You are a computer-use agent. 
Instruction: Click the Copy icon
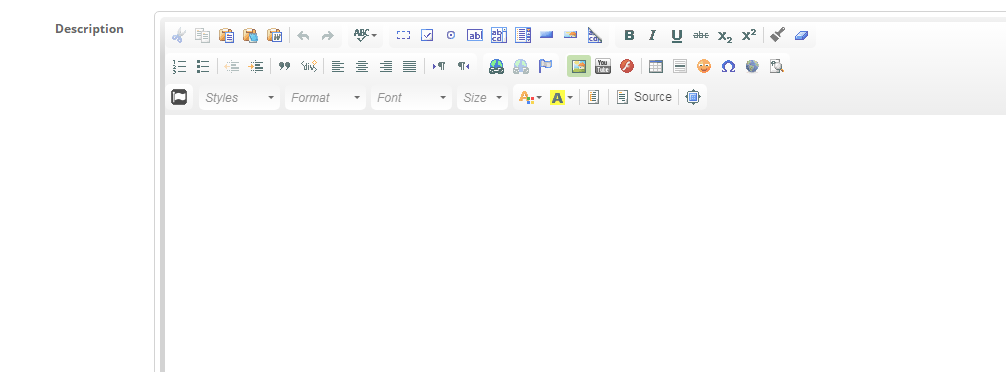pyautogui.click(x=203, y=35)
